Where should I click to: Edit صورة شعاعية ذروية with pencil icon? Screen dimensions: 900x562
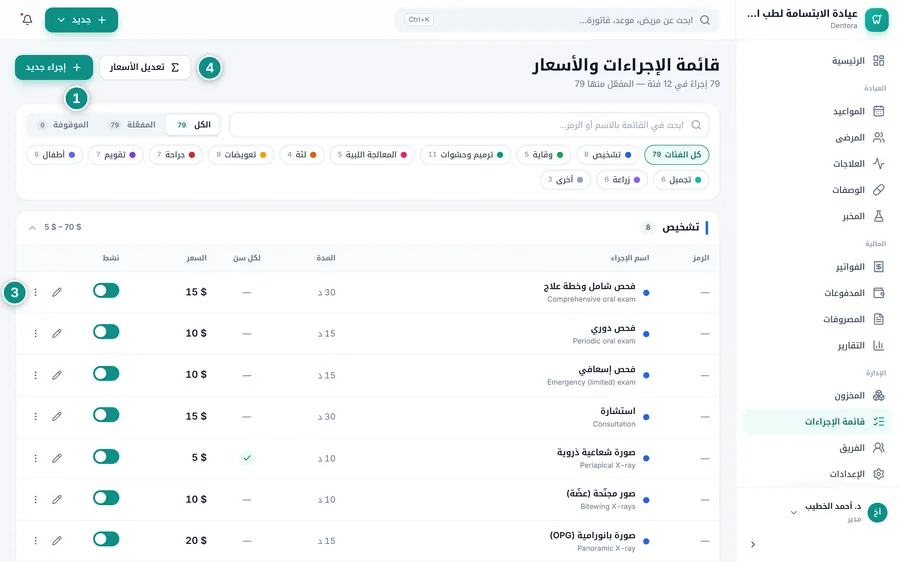57,458
